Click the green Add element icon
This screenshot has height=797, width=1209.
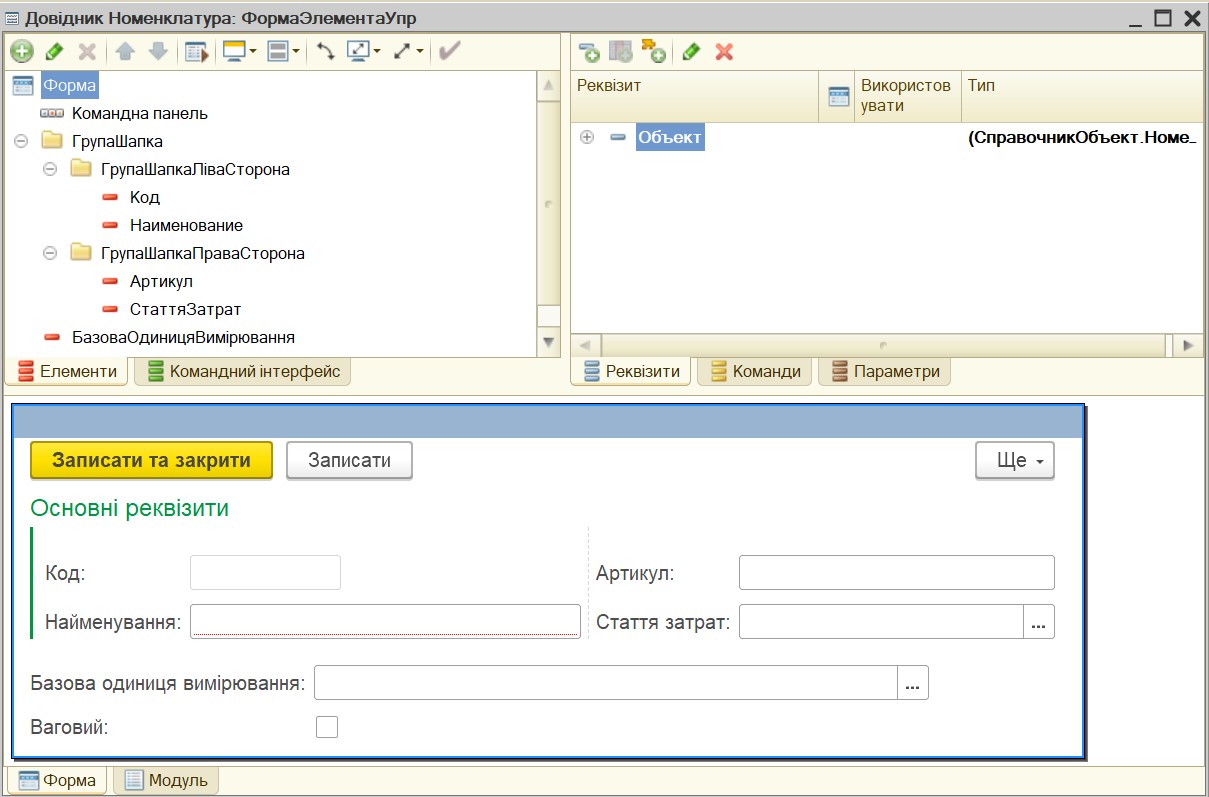point(22,51)
